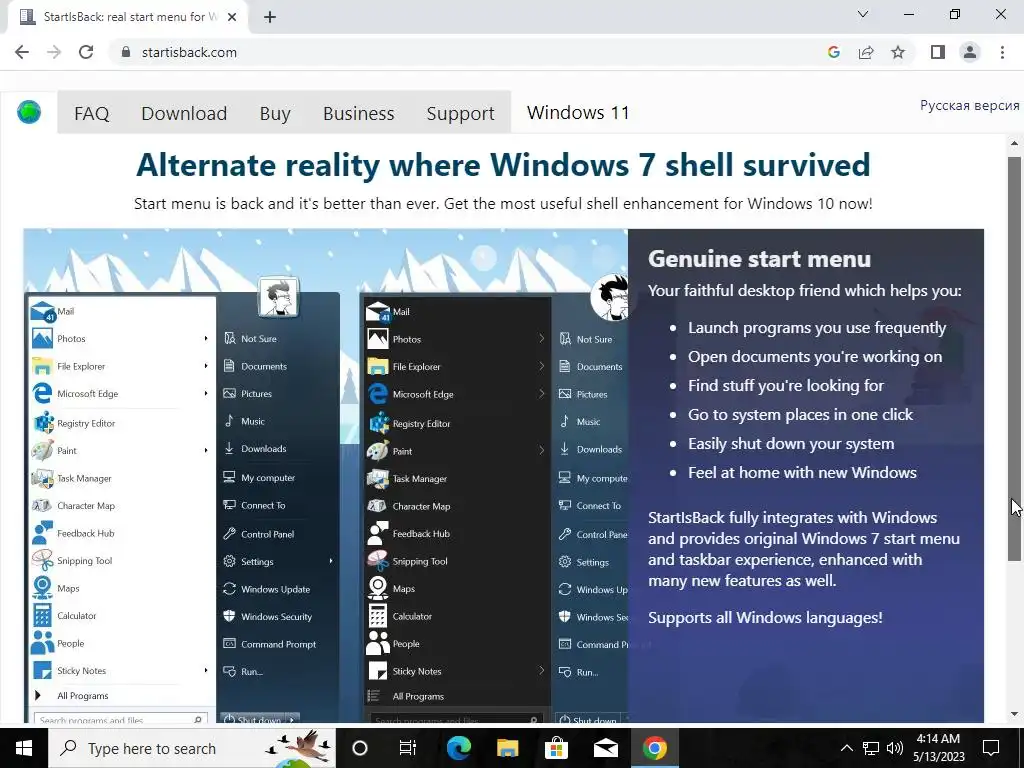Open the tab search chevron in the title bar
1024x768 pixels.
coord(863,14)
